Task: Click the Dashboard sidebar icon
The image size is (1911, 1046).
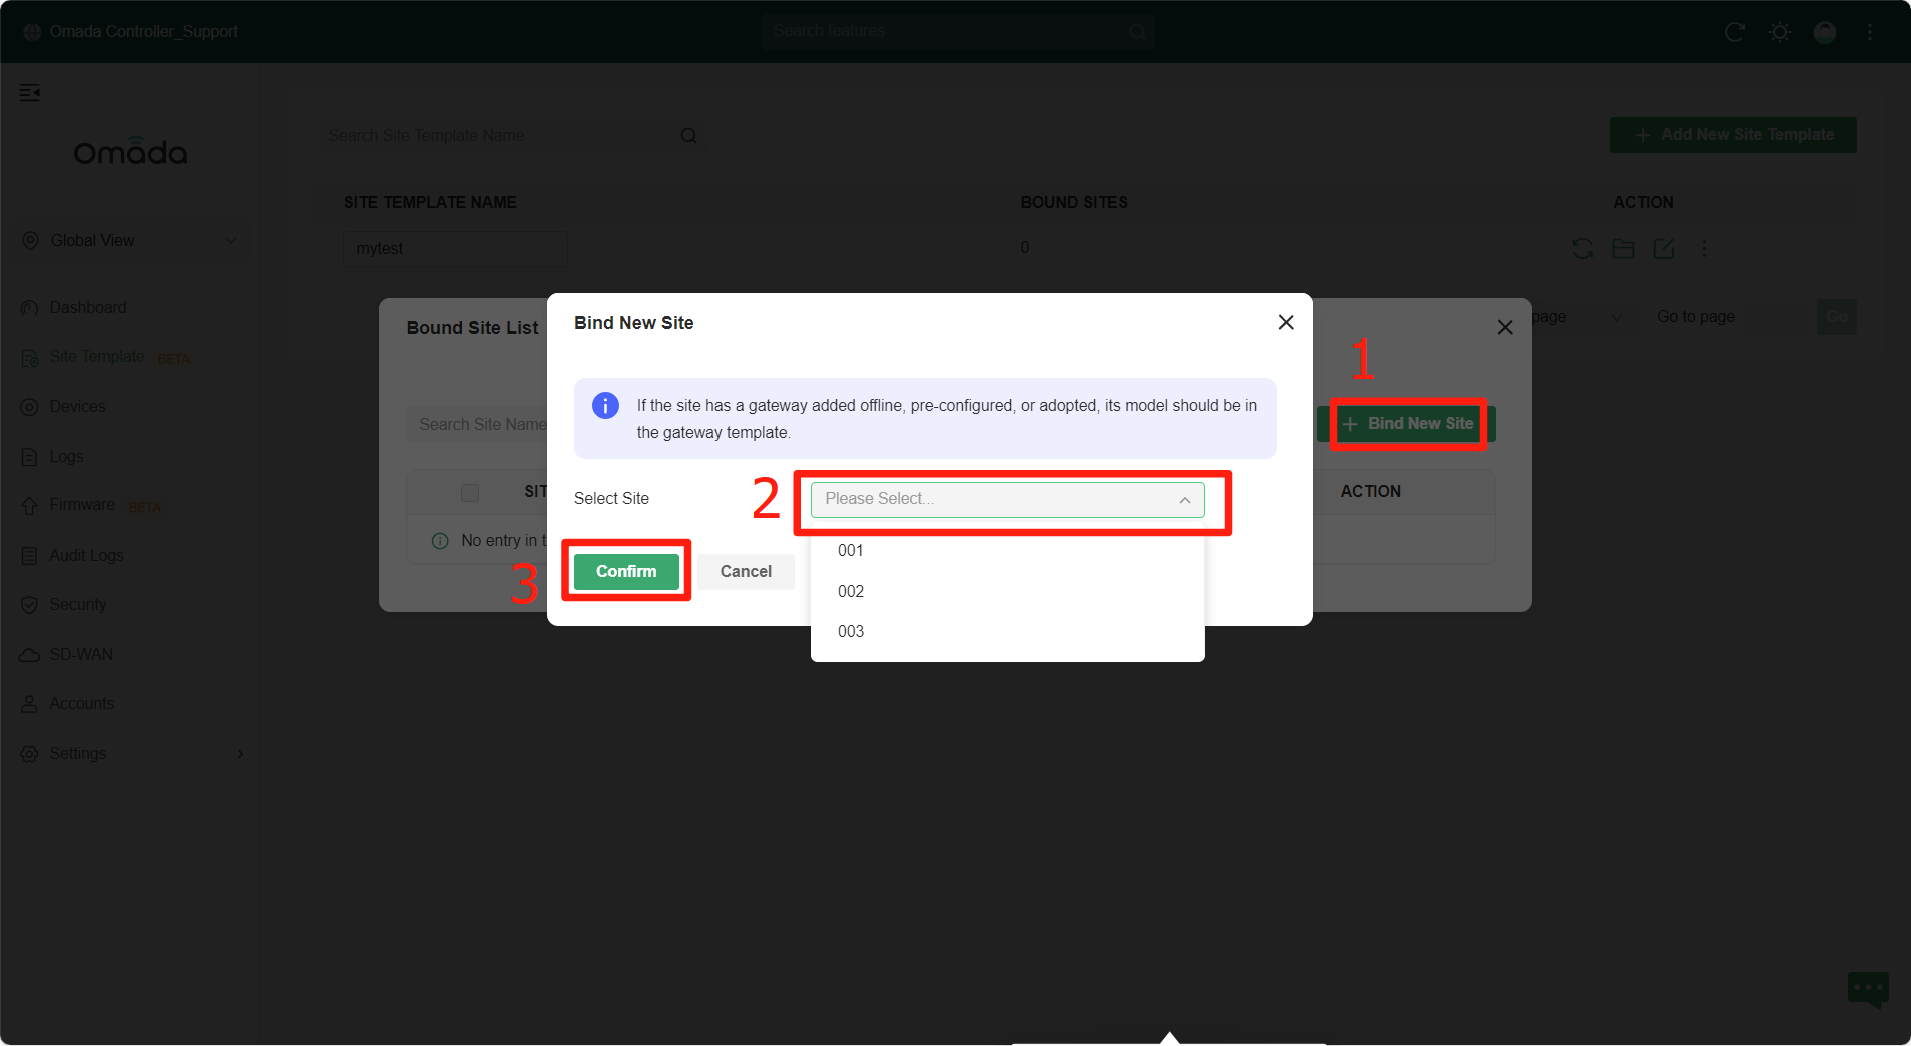Action: click(x=30, y=308)
